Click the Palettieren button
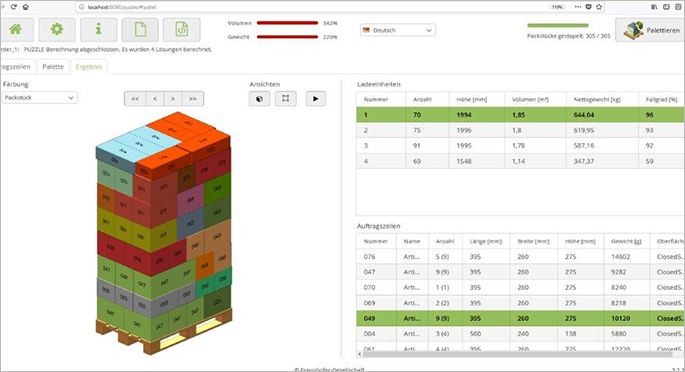Screen dimensions: 685x372 tap(650, 30)
